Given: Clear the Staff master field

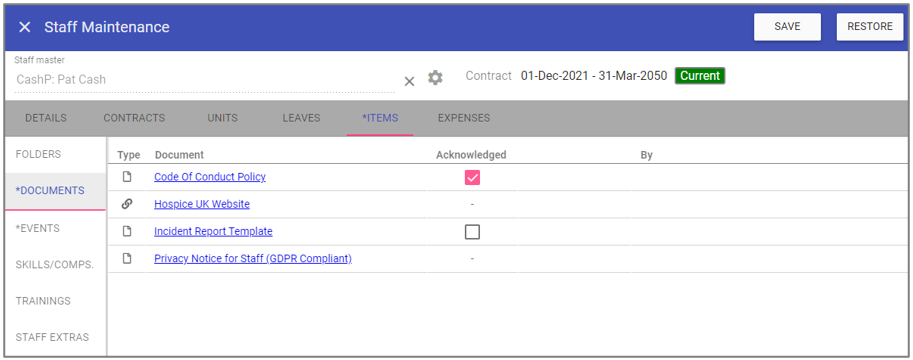Looking at the screenshot, I should tap(409, 82).
